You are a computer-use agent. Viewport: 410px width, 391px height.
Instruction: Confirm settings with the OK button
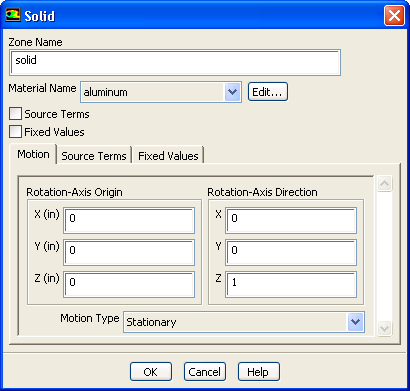(x=151, y=372)
